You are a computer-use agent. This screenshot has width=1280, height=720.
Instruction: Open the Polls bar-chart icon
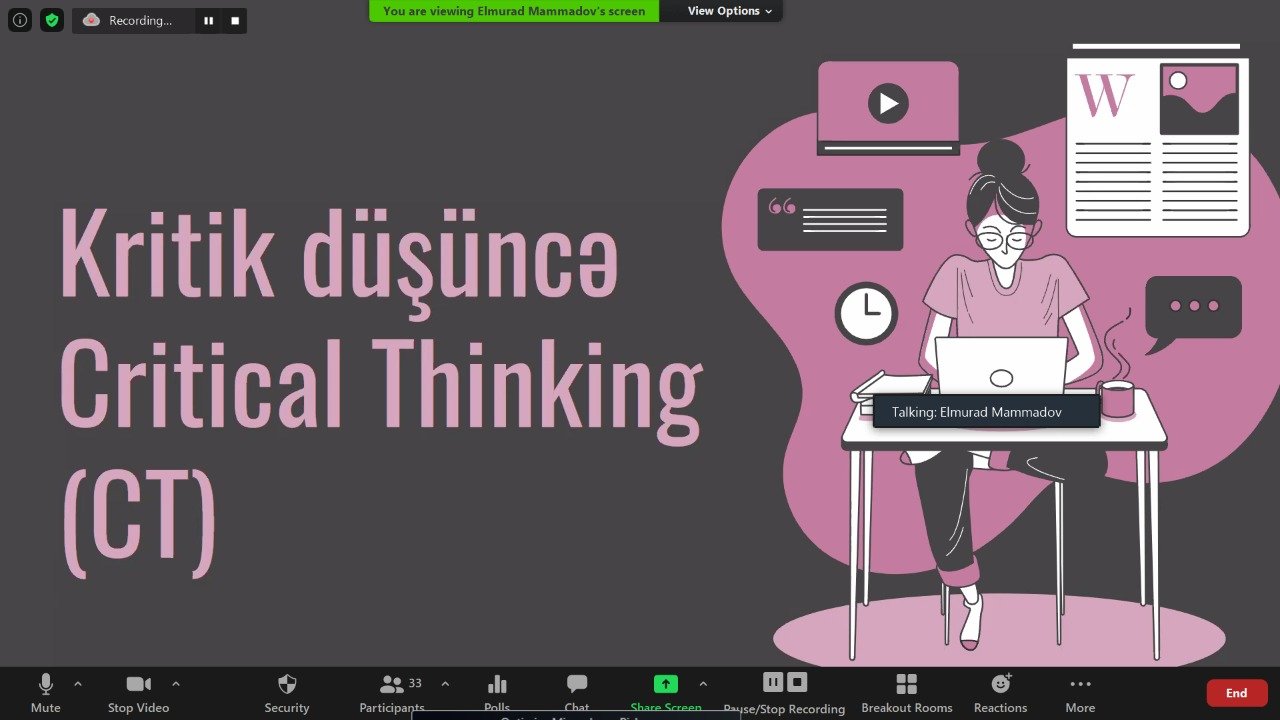click(497, 692)
